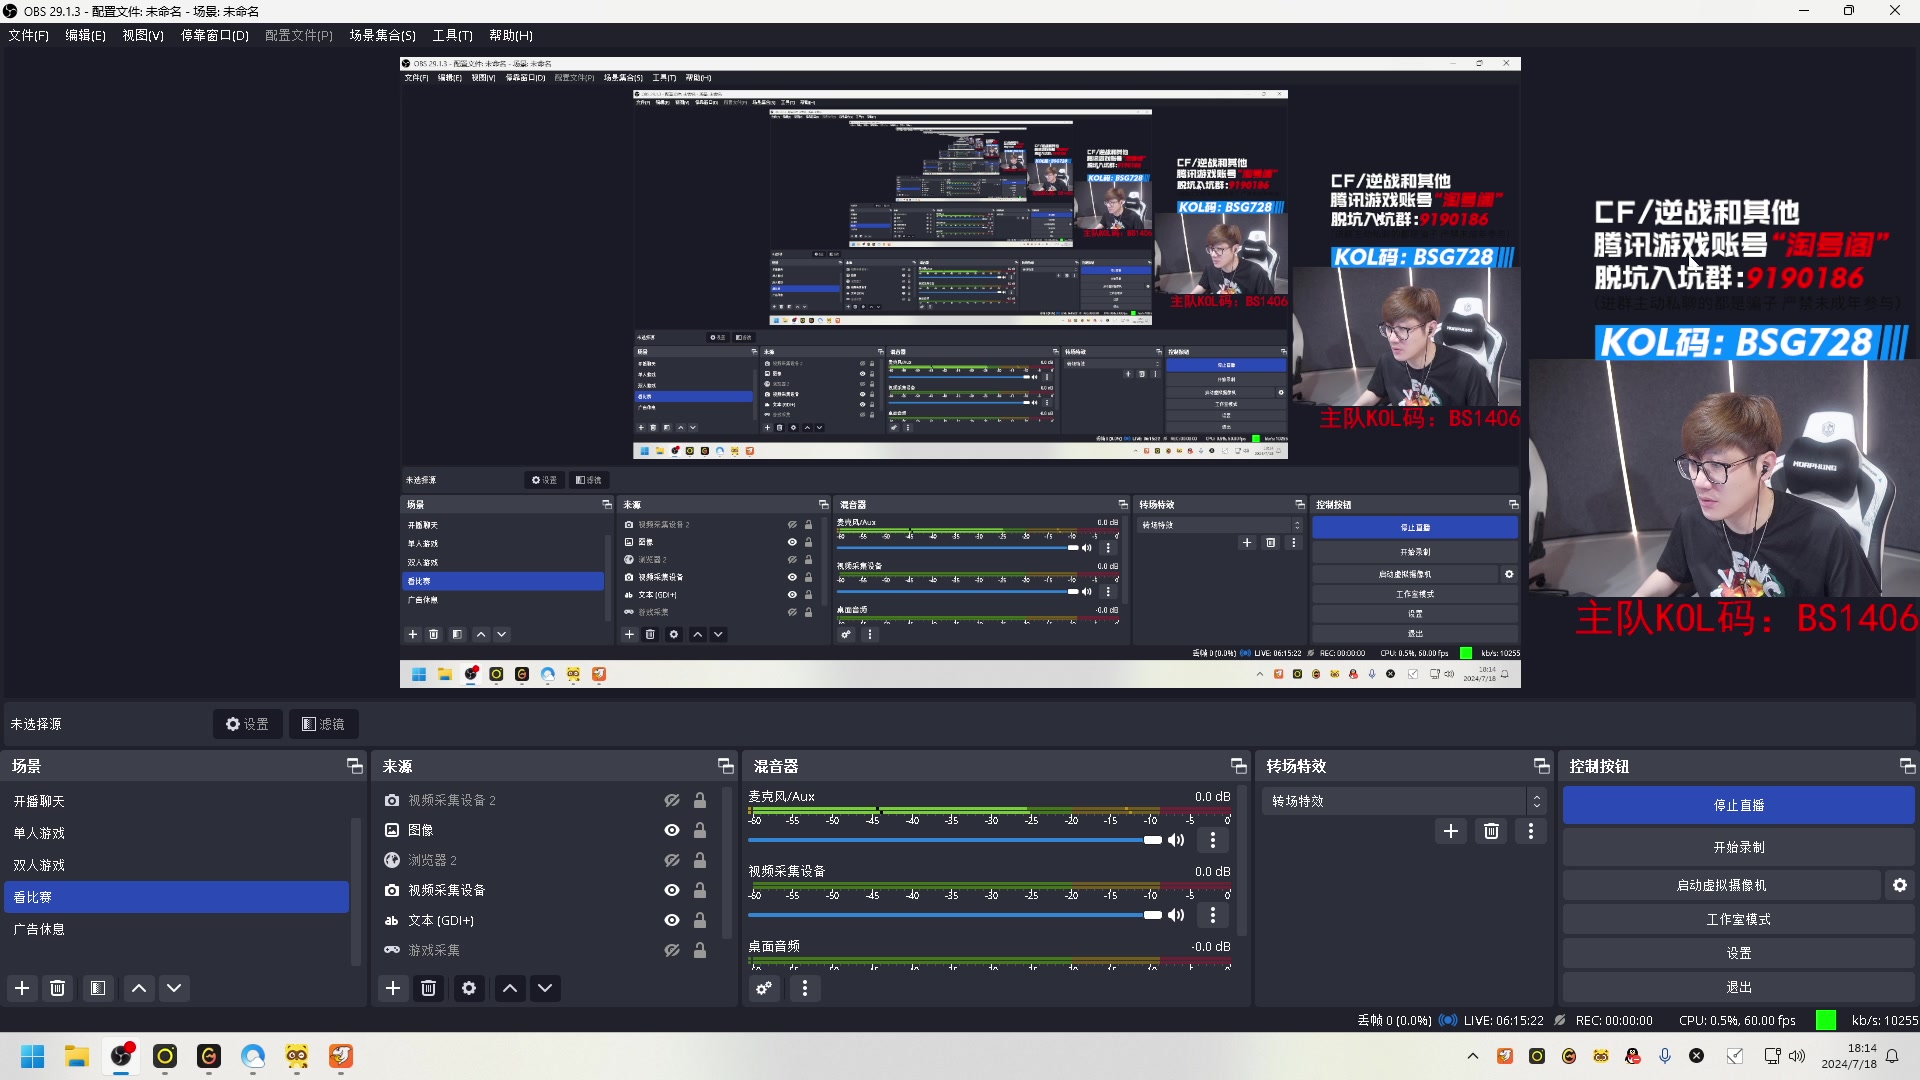This screenshot has height=1080, width=1920.
Task: Show hidden tray icons chevron
Action: (x=1473, y=1056)
